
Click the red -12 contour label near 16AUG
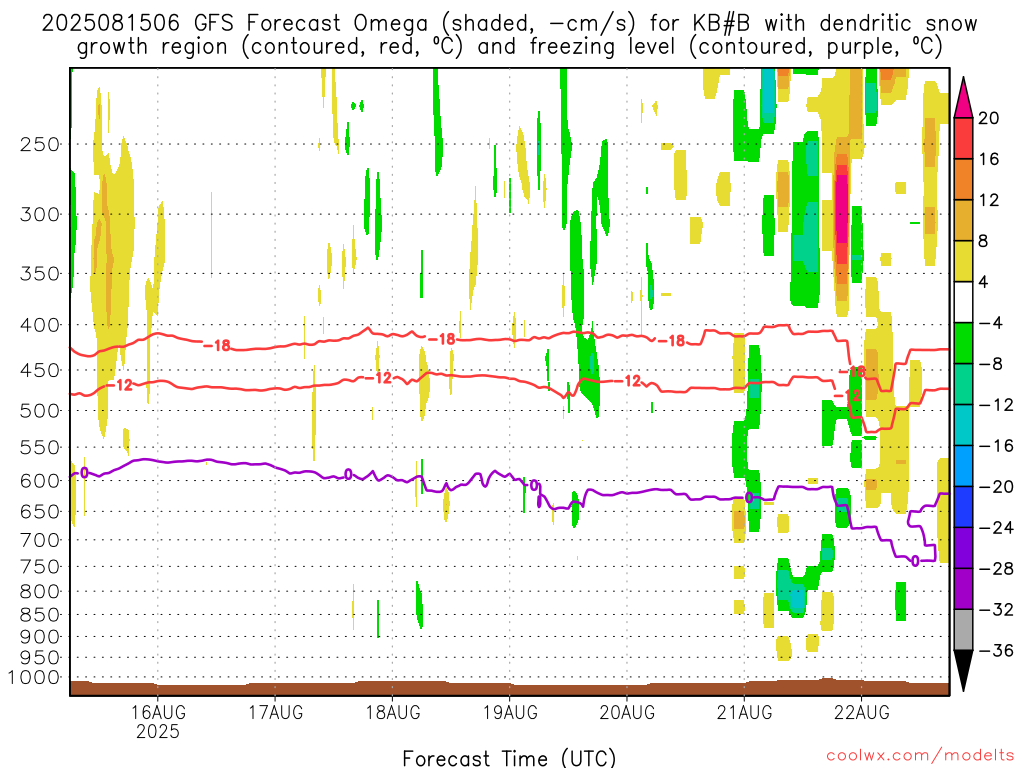coord(120,385)
